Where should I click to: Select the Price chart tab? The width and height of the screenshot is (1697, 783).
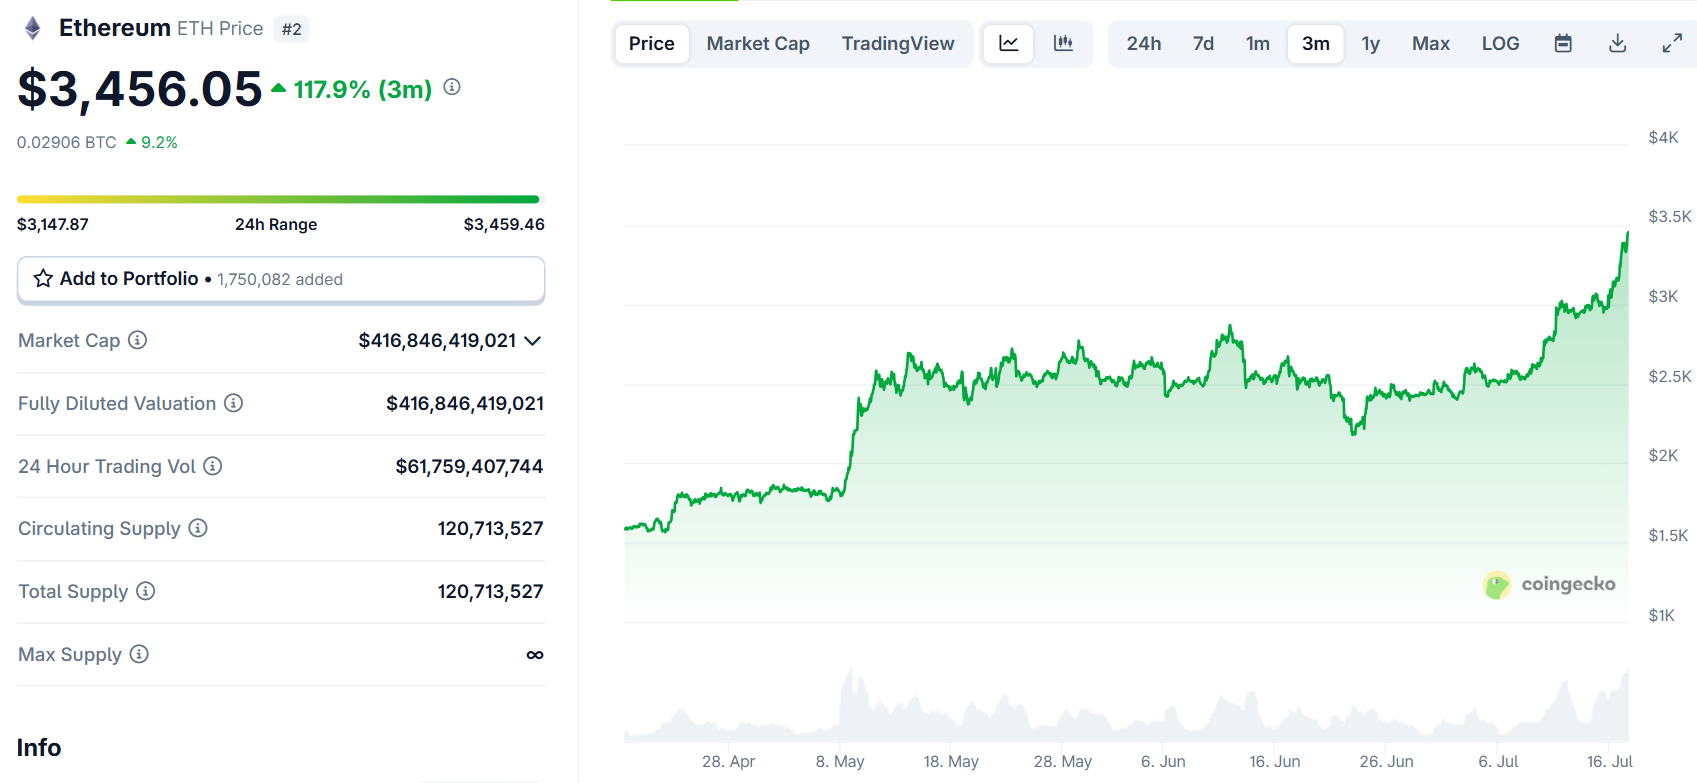pos(652,43)
